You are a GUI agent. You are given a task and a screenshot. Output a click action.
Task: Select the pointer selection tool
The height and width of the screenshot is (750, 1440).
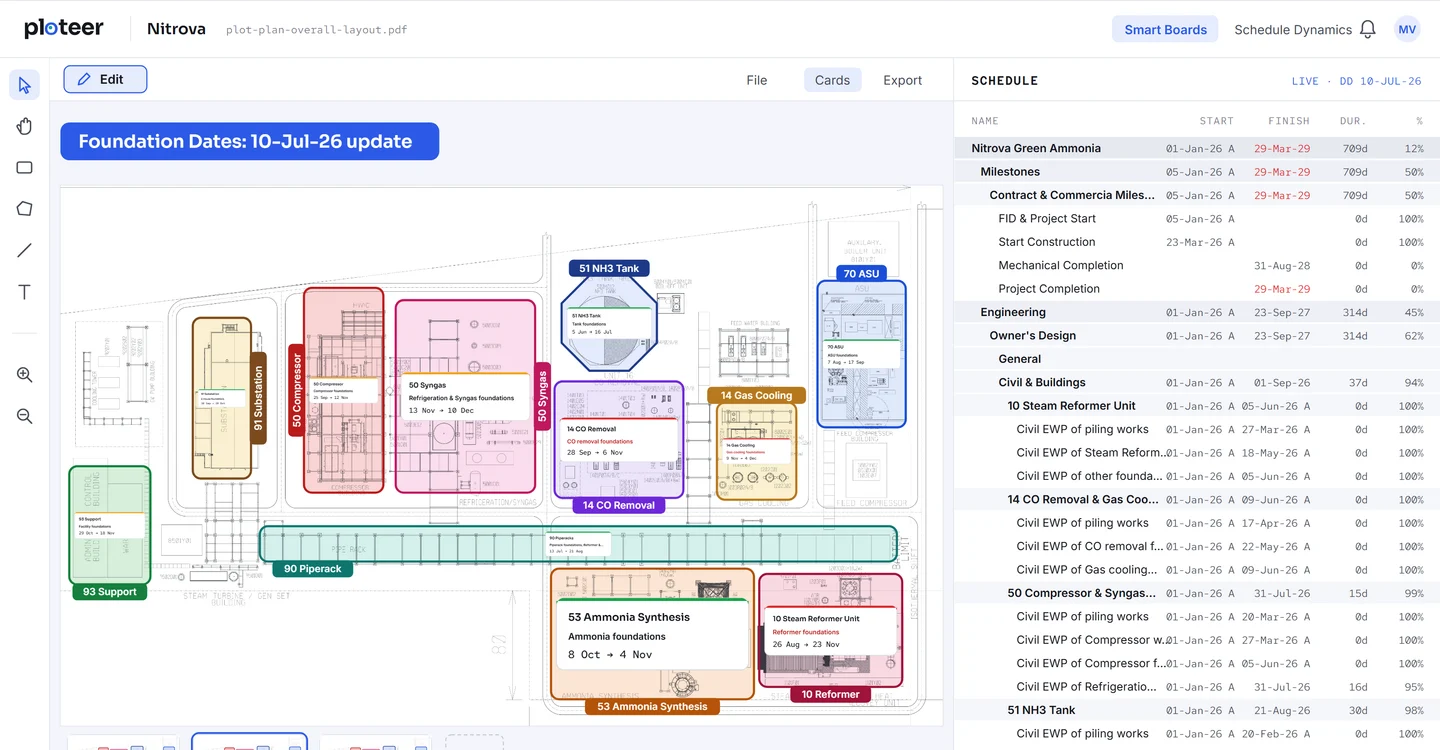(25, 85)
